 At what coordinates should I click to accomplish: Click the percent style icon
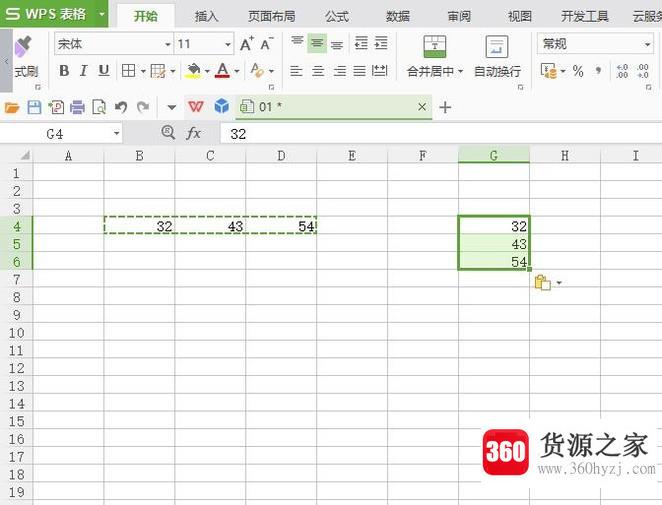[578, 71]
